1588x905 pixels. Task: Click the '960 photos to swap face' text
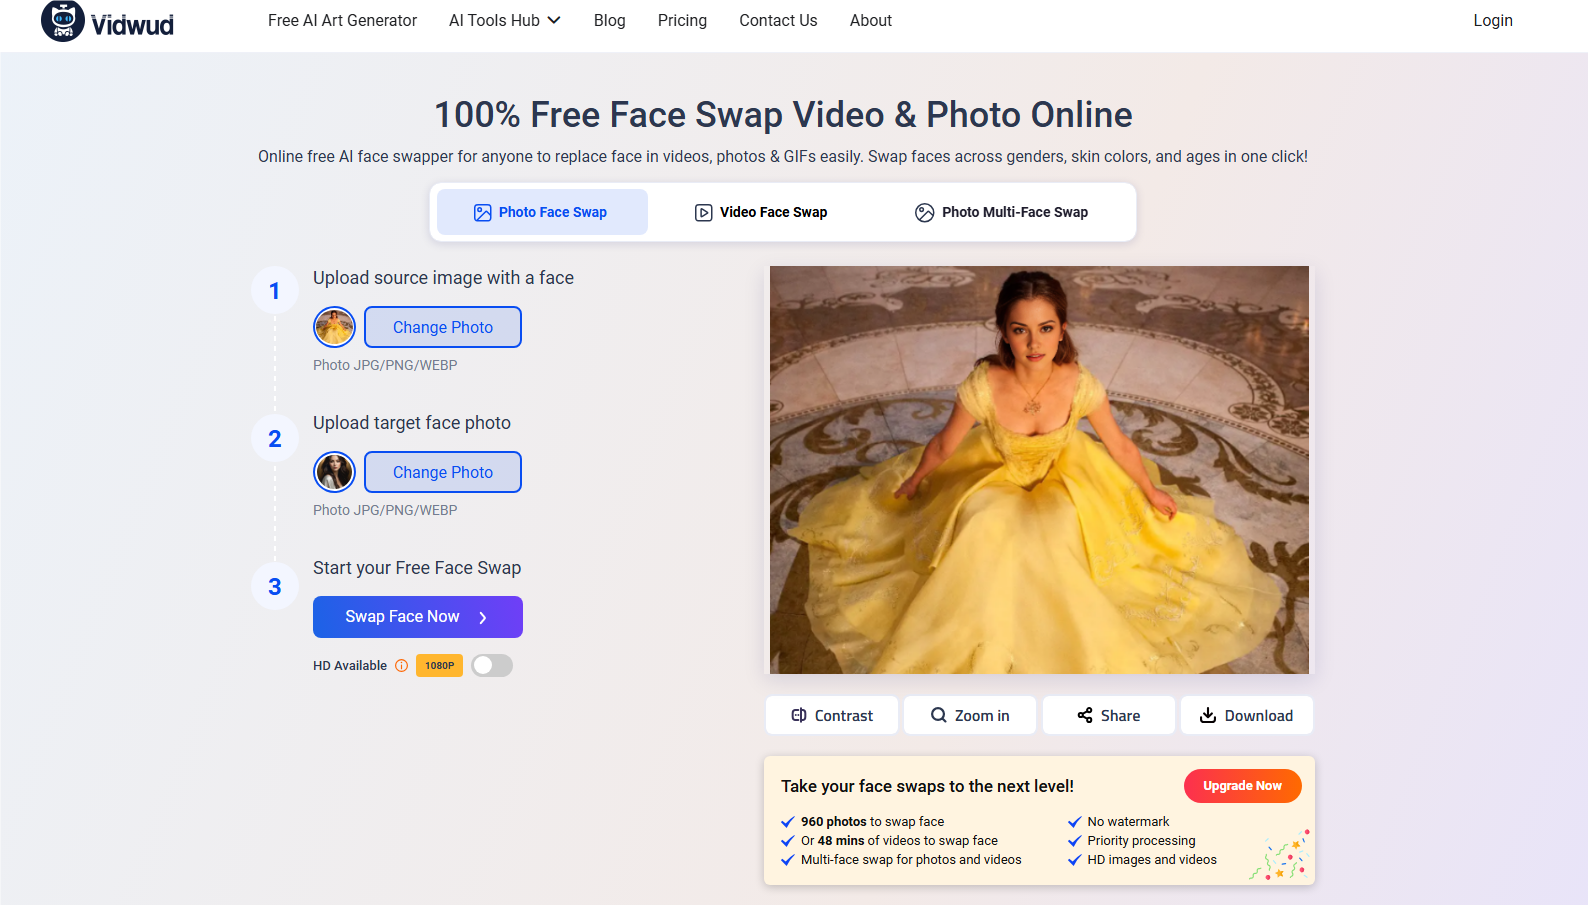[x=872, y=822]
